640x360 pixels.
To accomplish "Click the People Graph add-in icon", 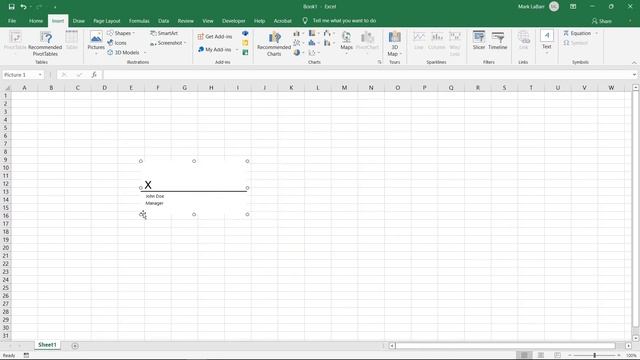I will pyautogui.click(x=245, y=52).
